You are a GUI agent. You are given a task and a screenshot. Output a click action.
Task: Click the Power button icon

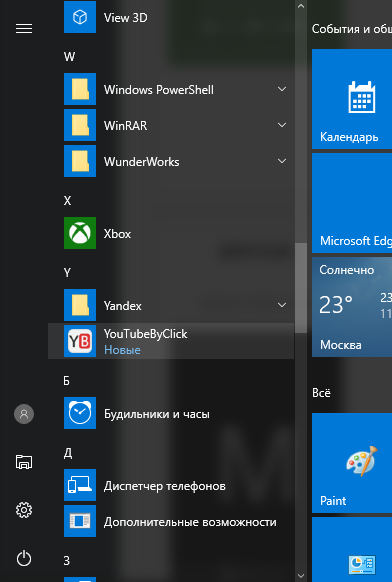click(24, 559)
